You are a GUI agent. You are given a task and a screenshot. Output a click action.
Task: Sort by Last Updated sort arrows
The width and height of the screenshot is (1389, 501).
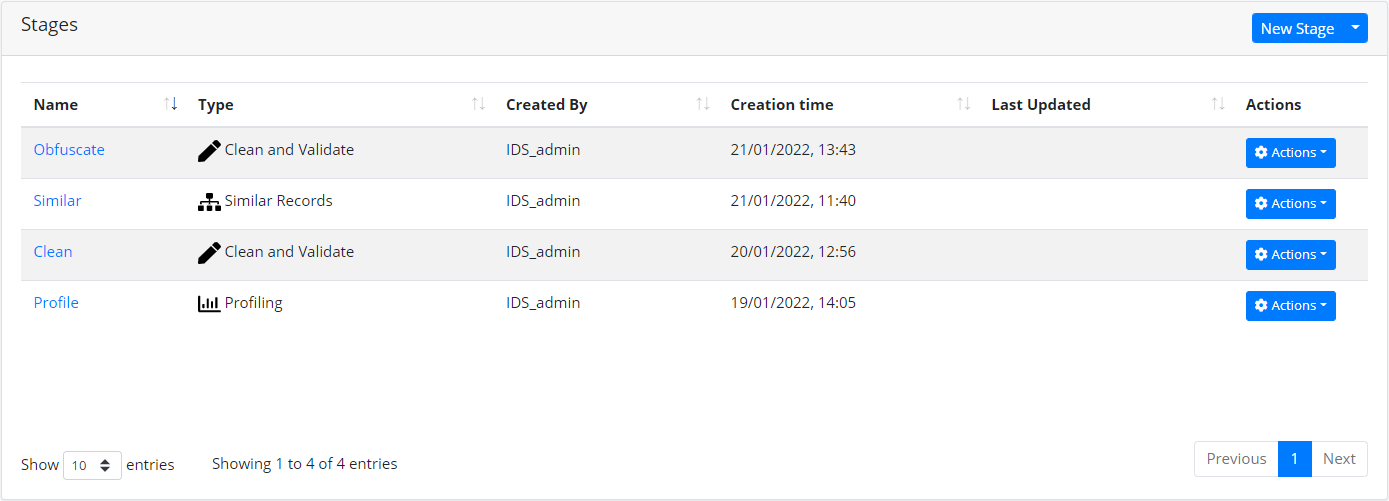tap(1218, 104)
